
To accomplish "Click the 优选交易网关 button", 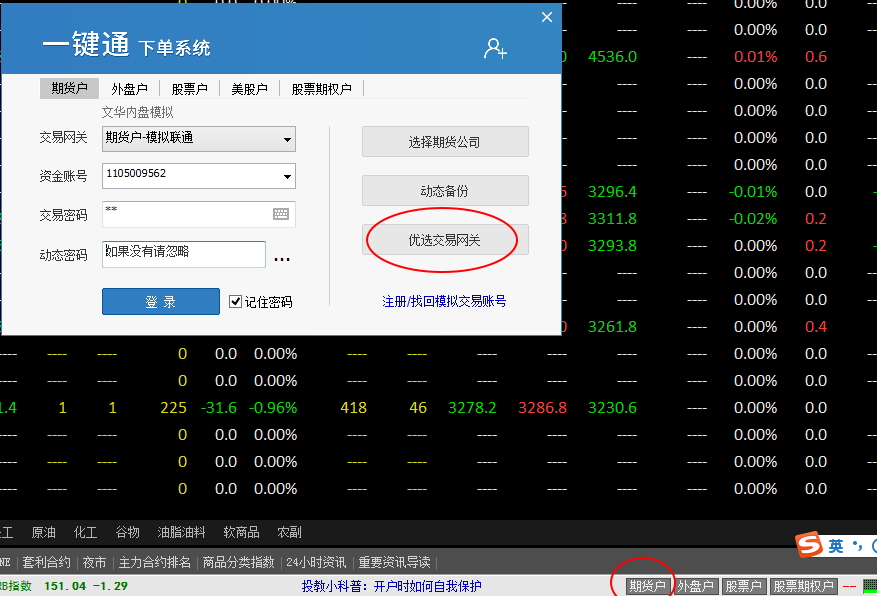I will click(x=445, y=240).
